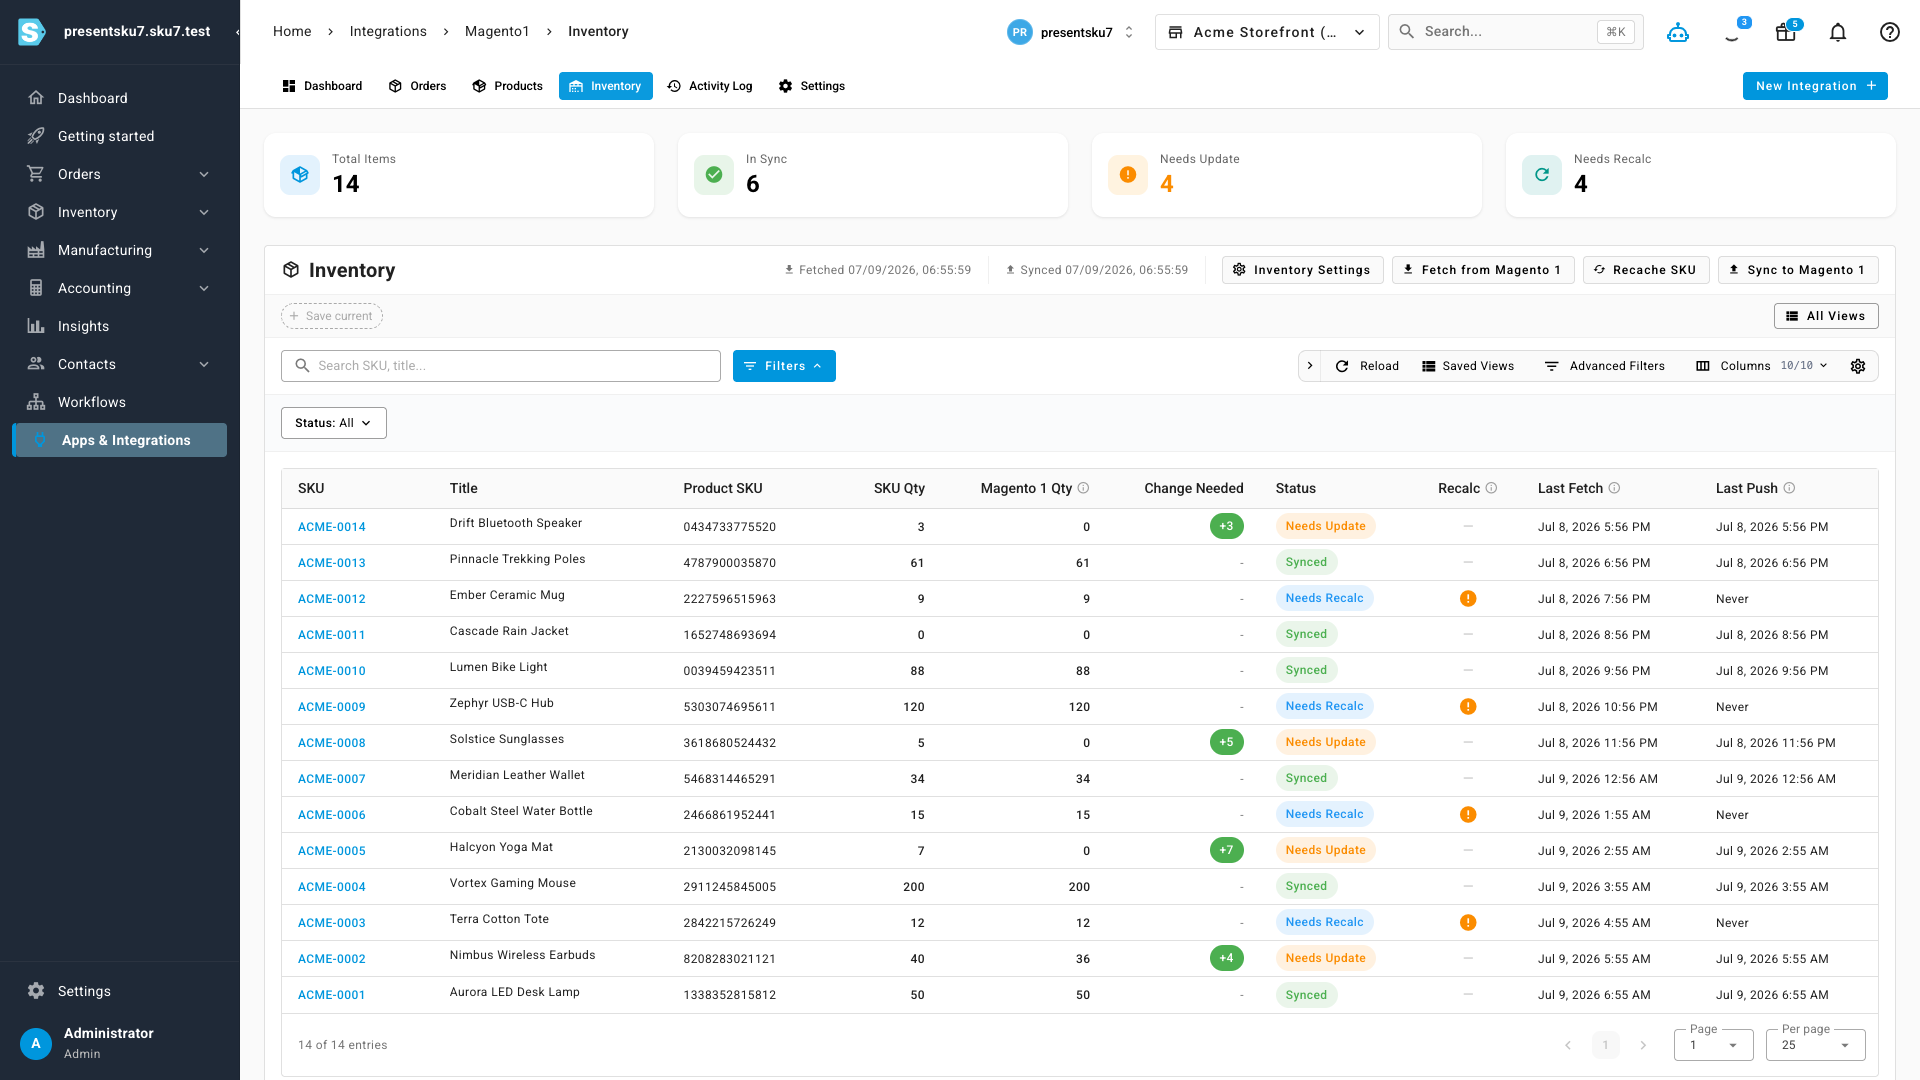Click the All Views button
Image resolution: width=1920 pixels, height=1080 pixels.
tap(1826, 316)
